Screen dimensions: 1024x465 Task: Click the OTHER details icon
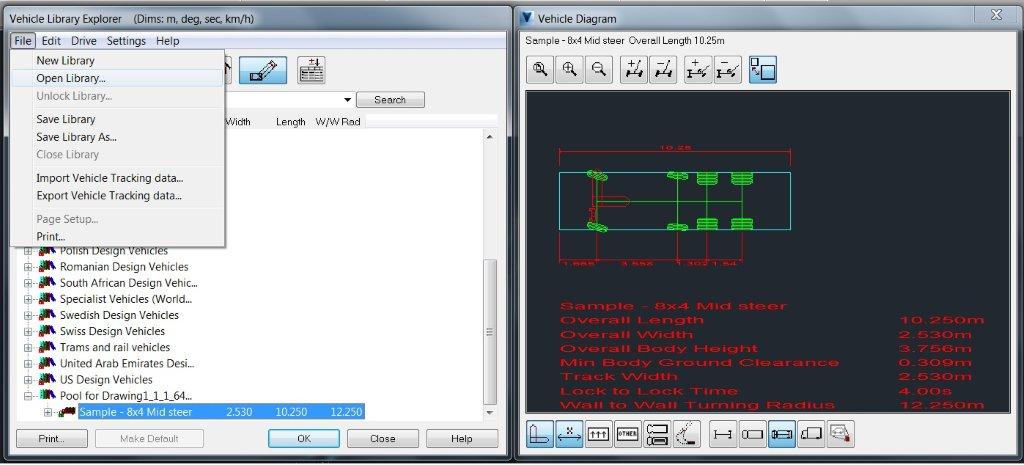click(628, 434)
